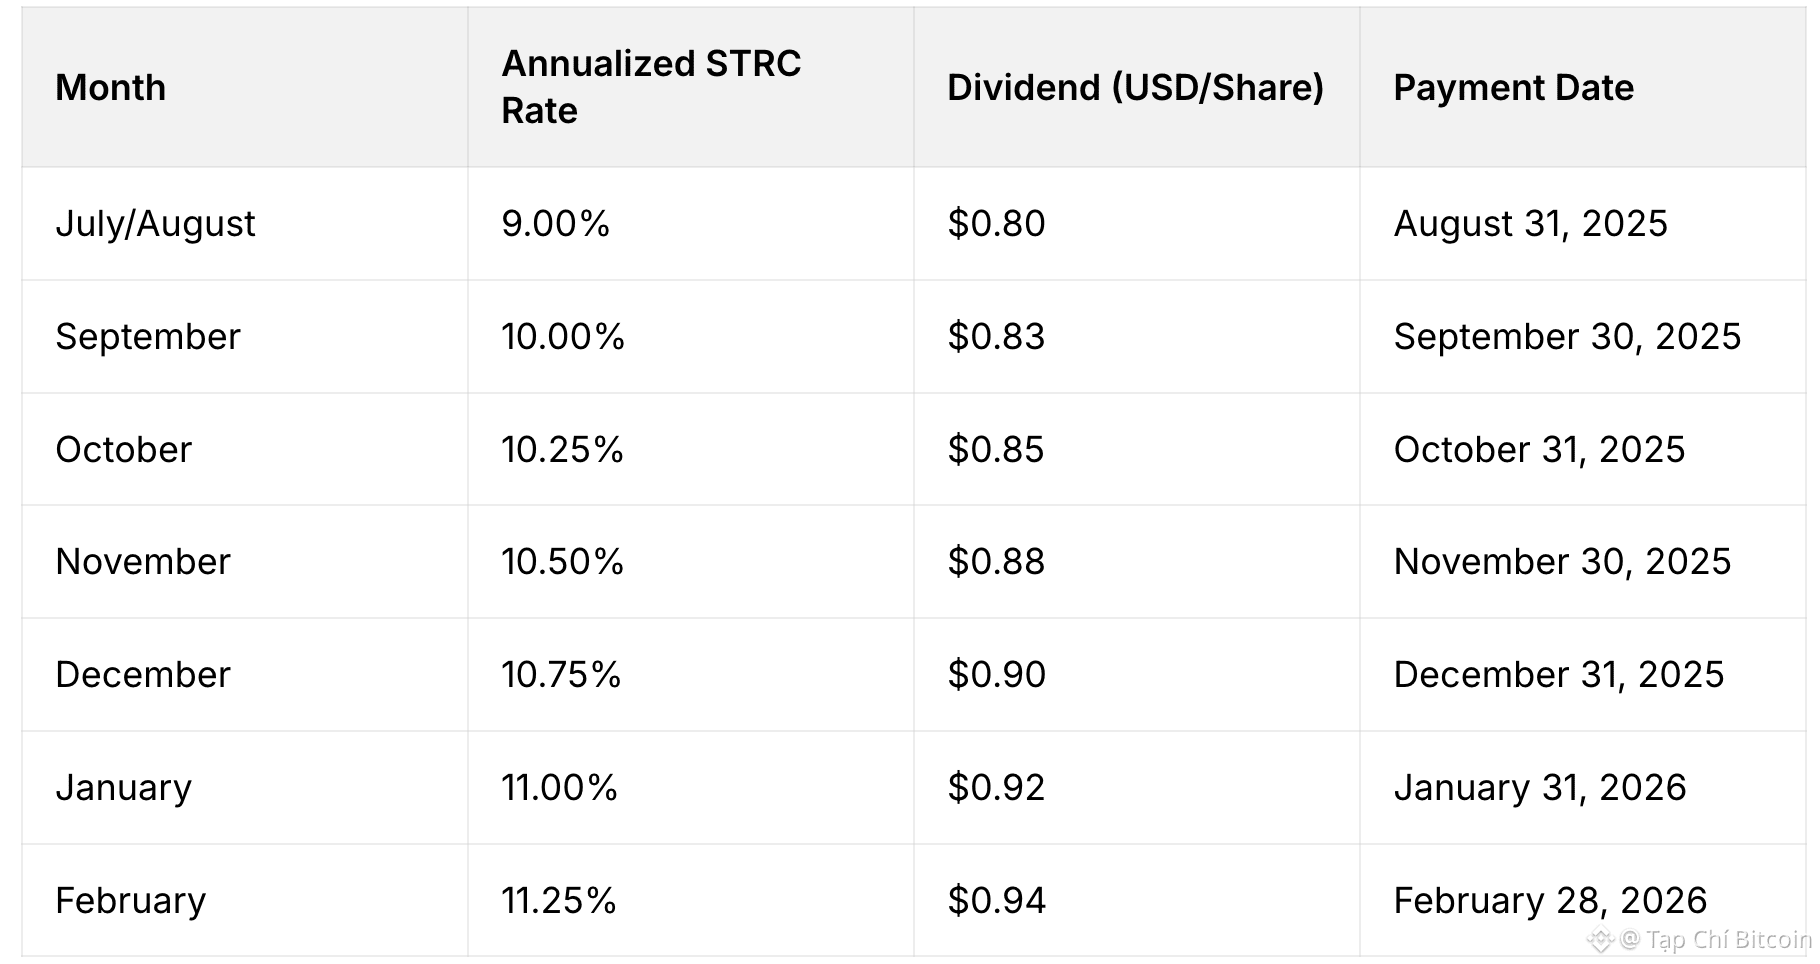Select the 10.25% October rate cell

pyautogui.click(x=563, y=449)
